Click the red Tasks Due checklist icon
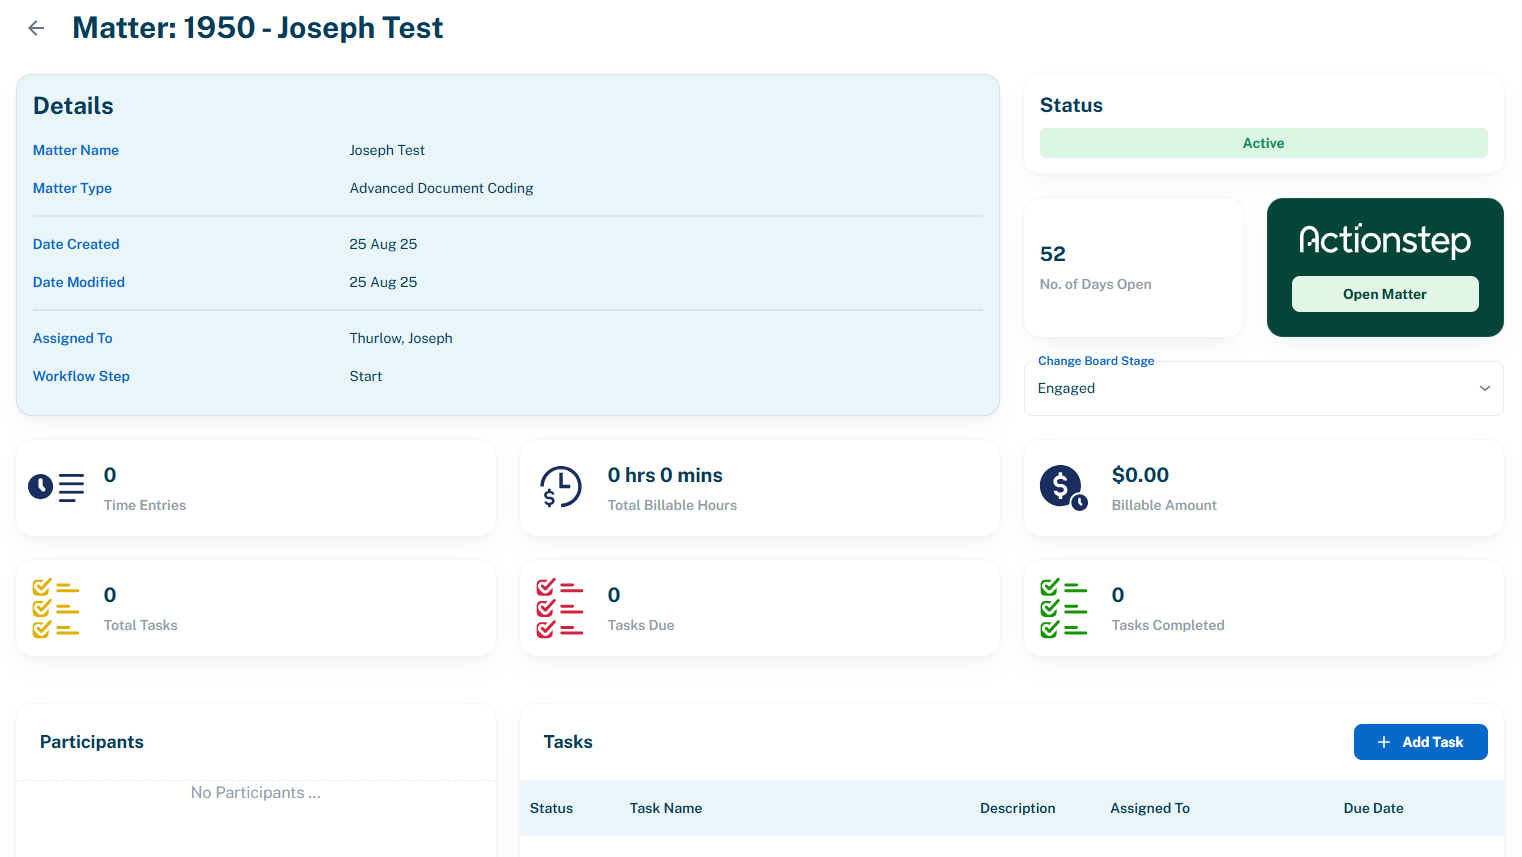The height and width of the screenshot is (857, 1522). coord(560,607)
